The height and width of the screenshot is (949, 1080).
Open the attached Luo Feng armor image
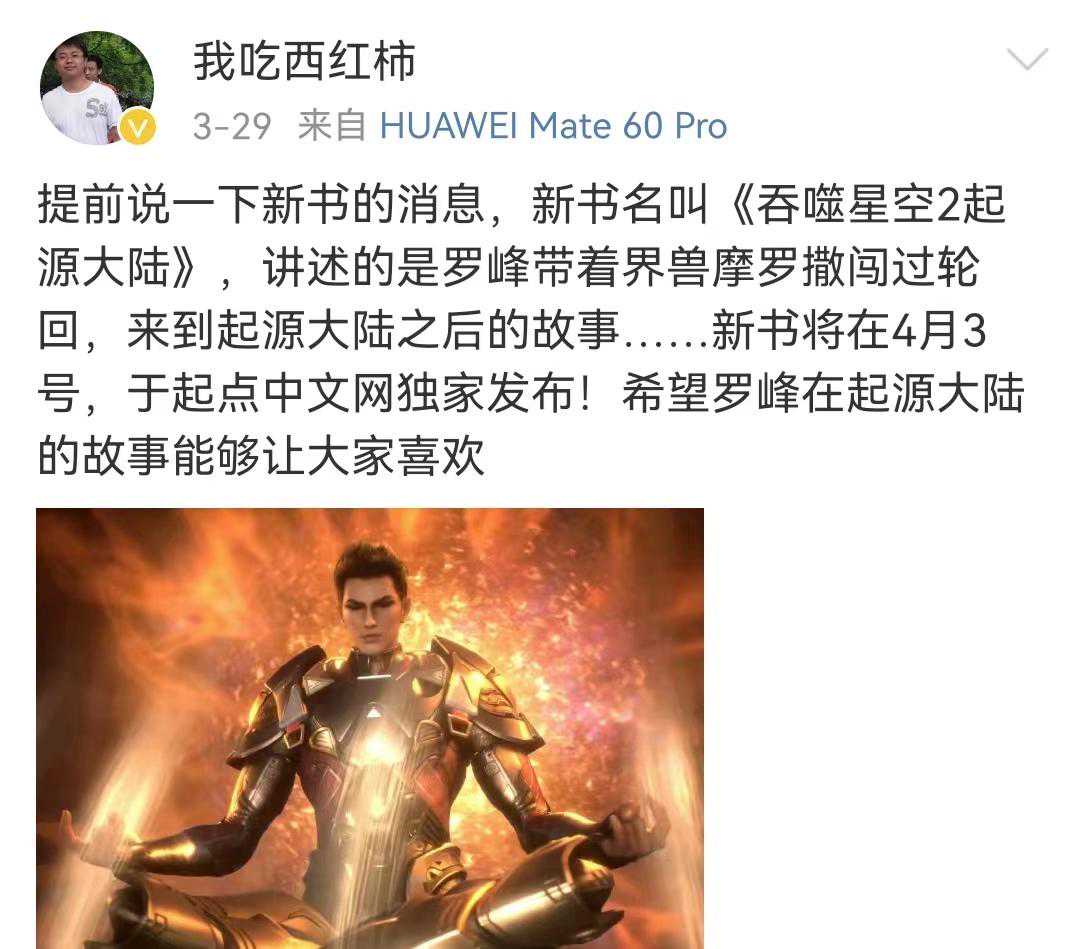click(x=370, y=728)
